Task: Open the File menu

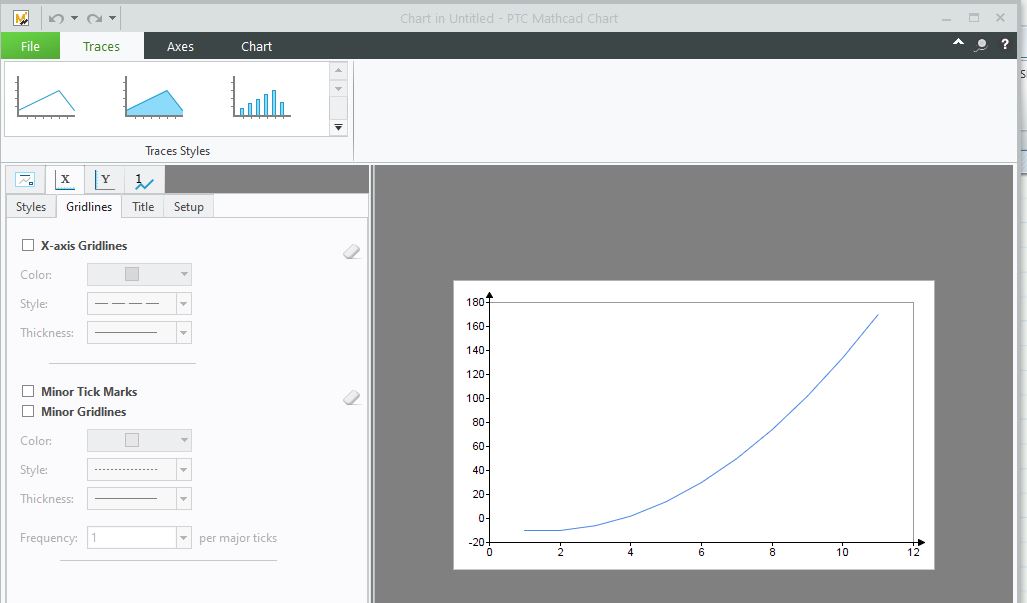Action: (30, 46)
